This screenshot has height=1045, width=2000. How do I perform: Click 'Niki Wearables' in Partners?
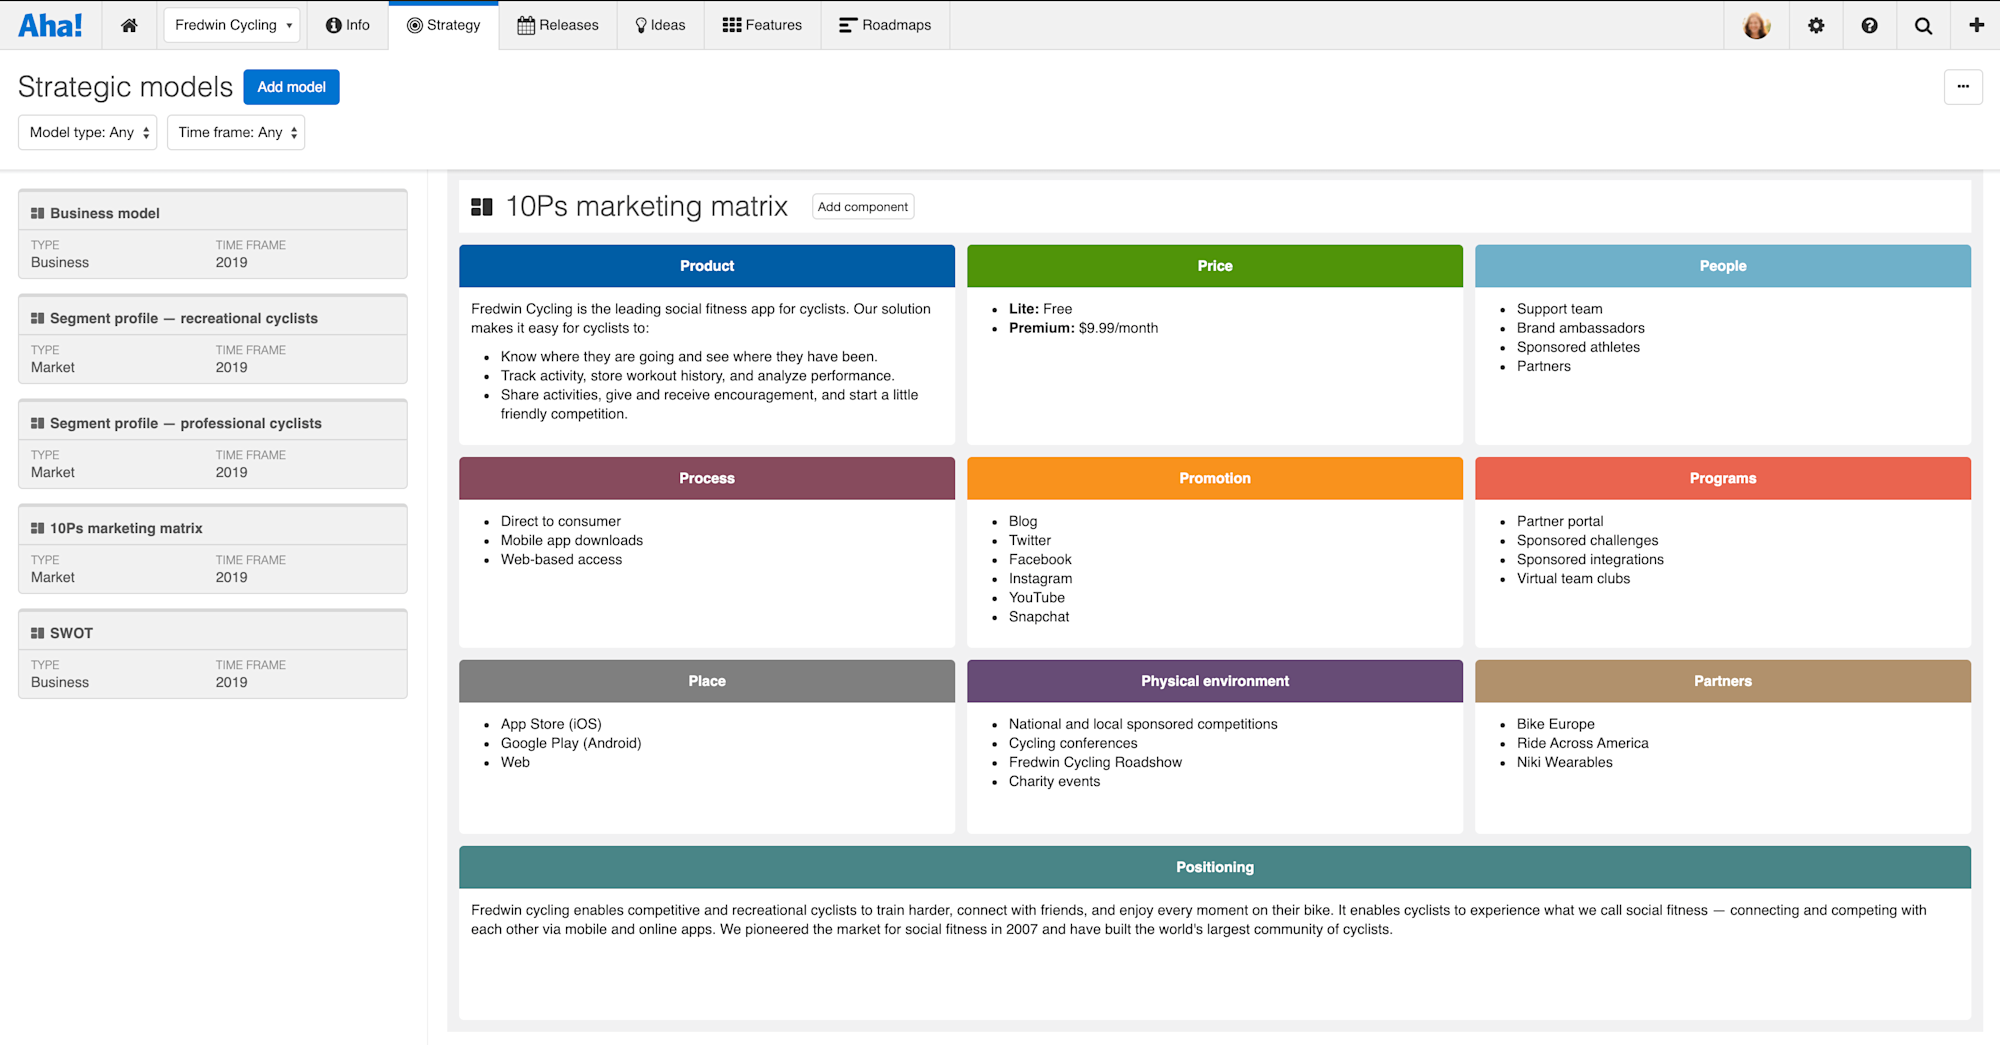1565,762
